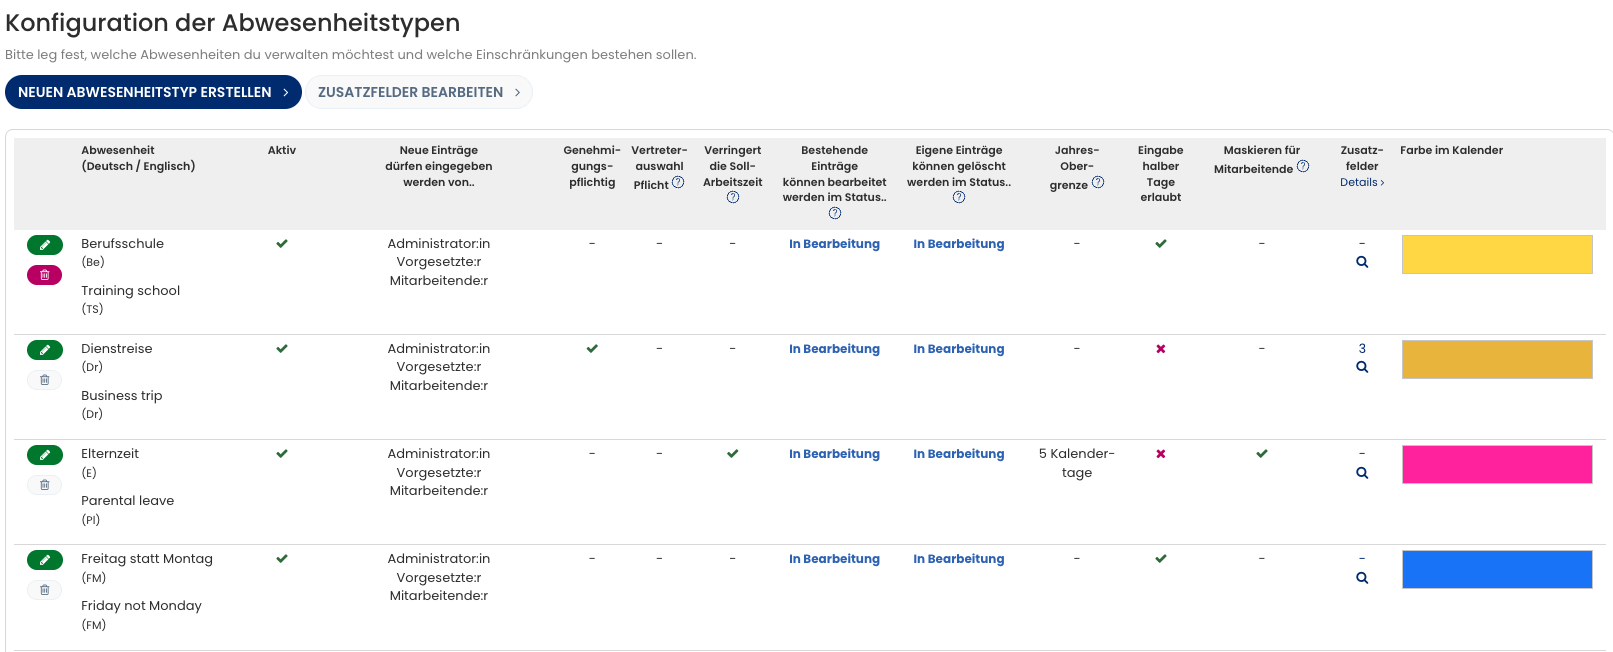1613x652 pixels.
Task: Open In Bearbeitung status for Berufsschule existing entries
Action: point(834,244)
